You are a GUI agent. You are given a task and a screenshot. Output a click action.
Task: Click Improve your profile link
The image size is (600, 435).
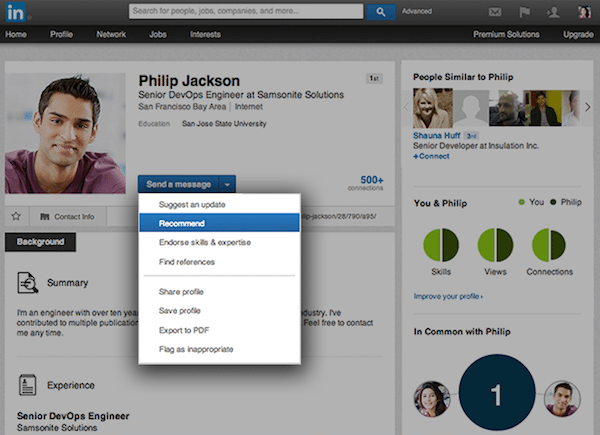[448, 296]
